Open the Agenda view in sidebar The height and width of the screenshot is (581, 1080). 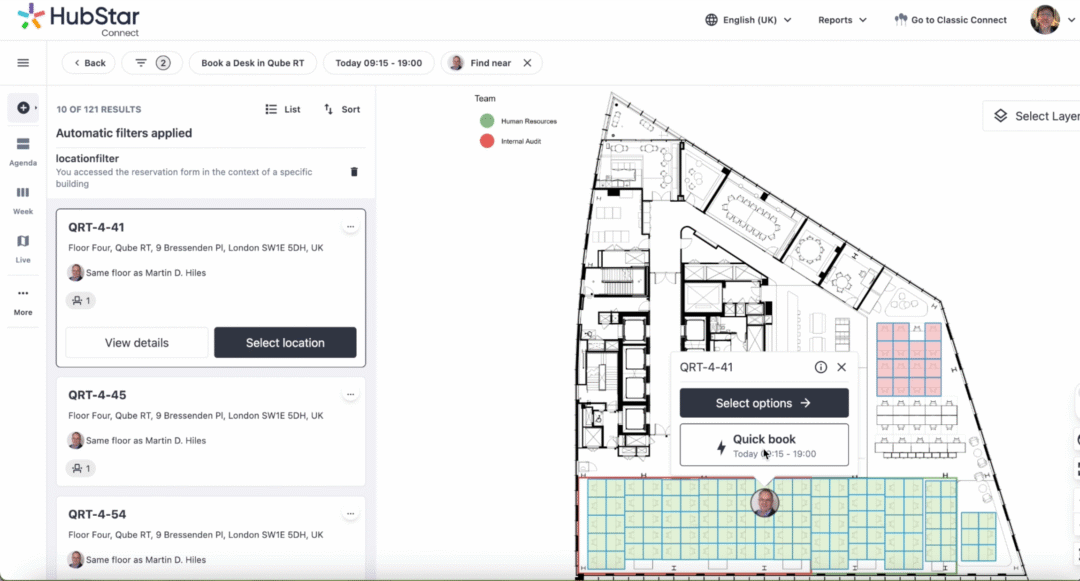click(x=23, y=151)
